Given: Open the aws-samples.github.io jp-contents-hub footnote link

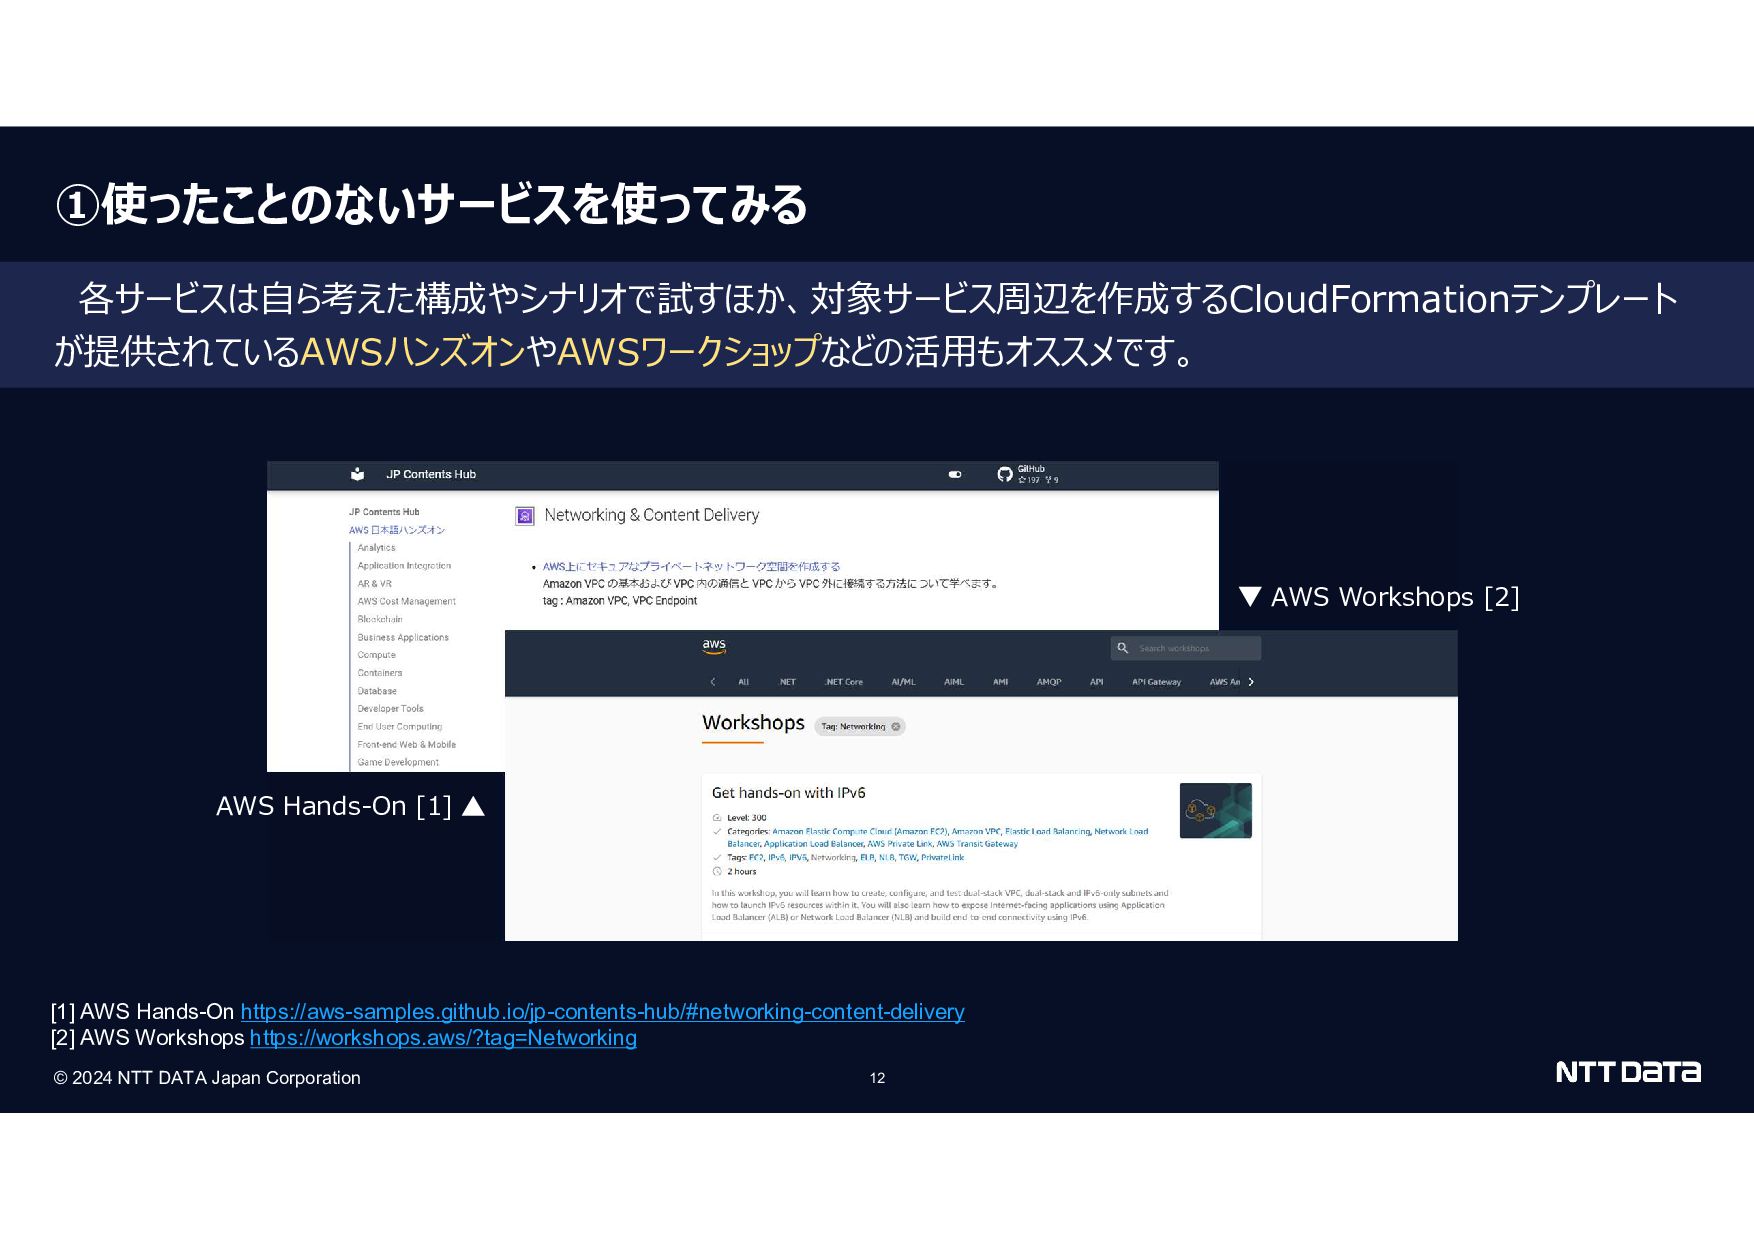Looking at the screenshot, I should pyautogui.click(x=602, y=1012).
